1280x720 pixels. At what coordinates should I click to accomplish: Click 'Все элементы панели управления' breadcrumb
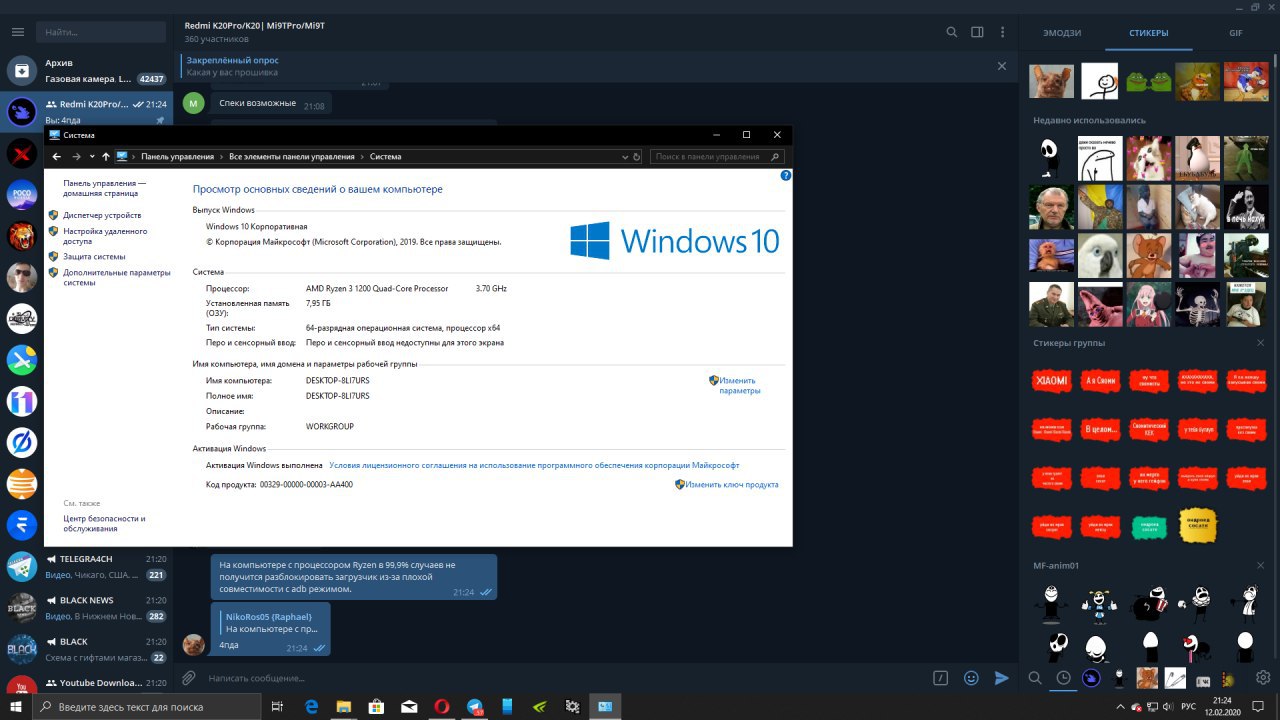click(x=292, y=157)
